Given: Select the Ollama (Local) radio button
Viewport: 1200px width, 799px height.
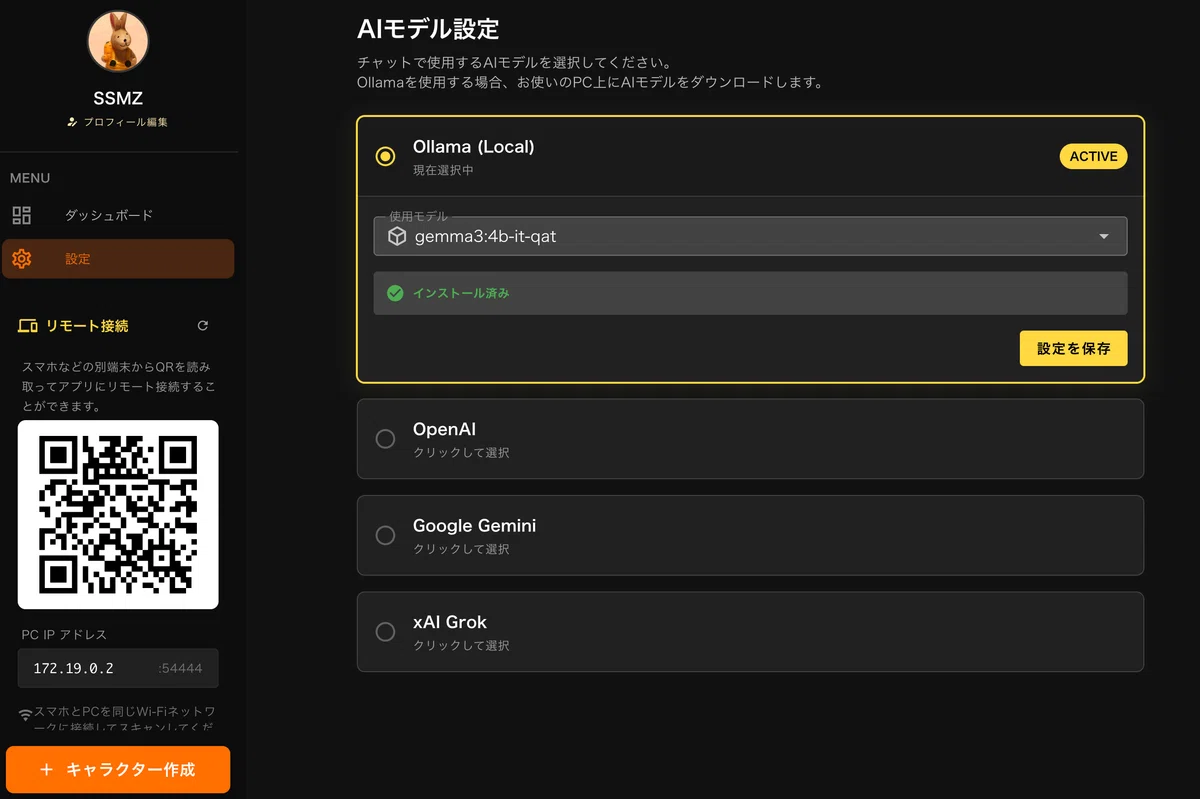Looking at the screenshot, I should tap(385, 156).
